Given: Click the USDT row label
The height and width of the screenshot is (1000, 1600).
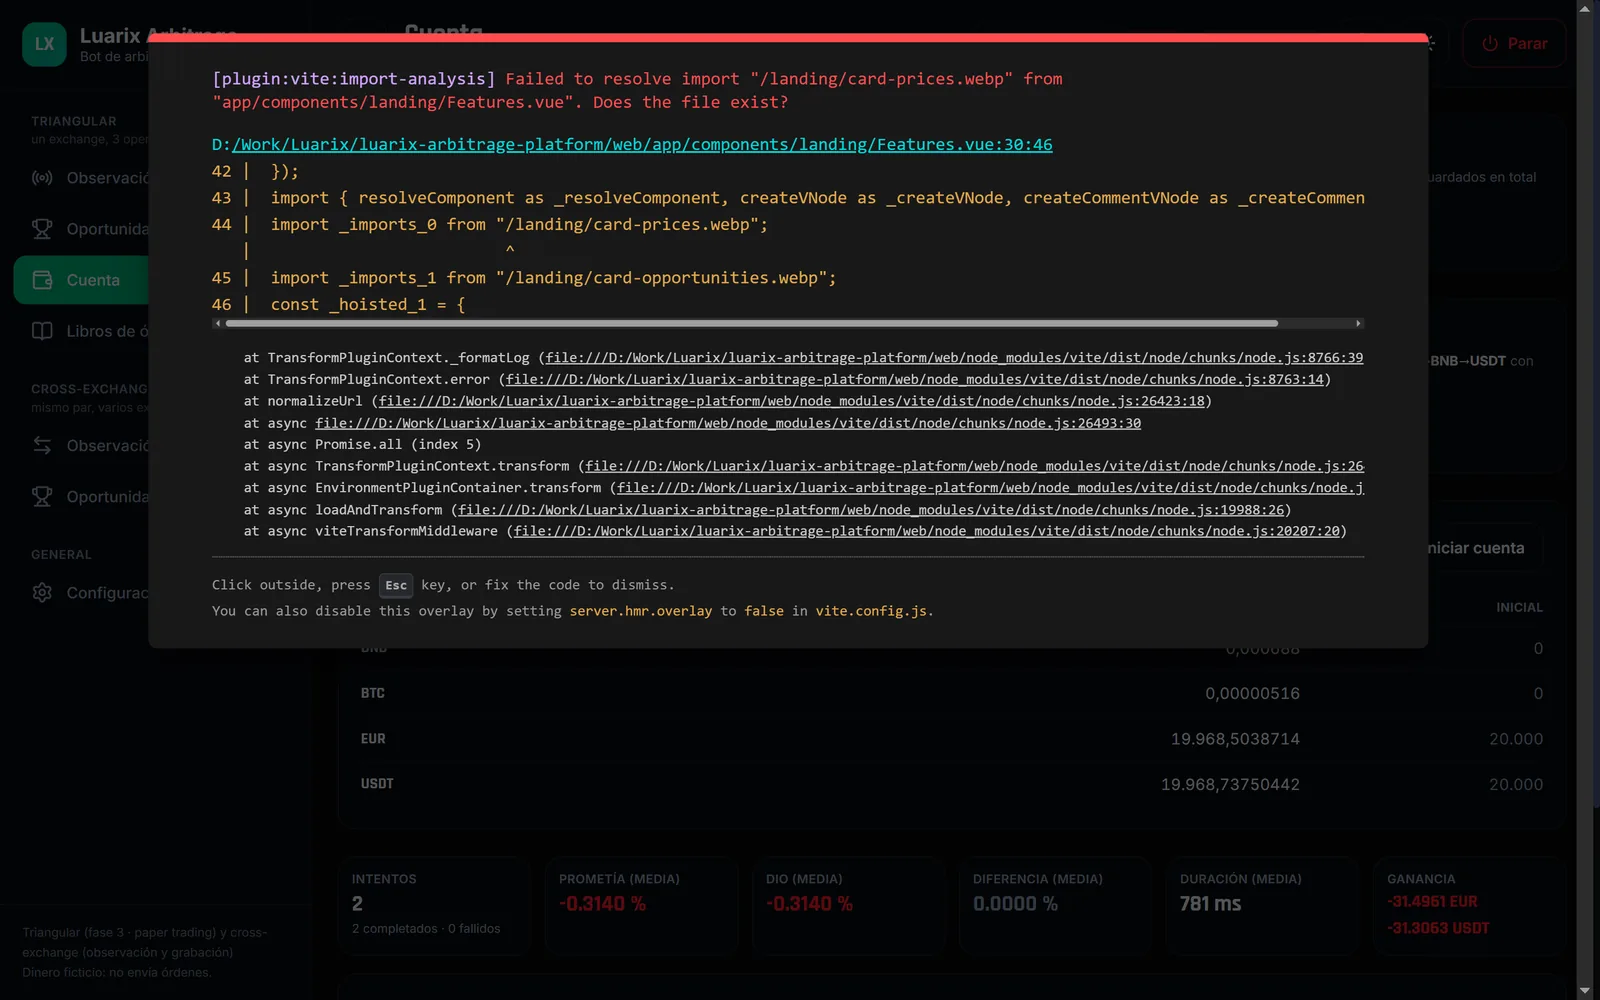Looking at the screenshot, I should [377, 784].
